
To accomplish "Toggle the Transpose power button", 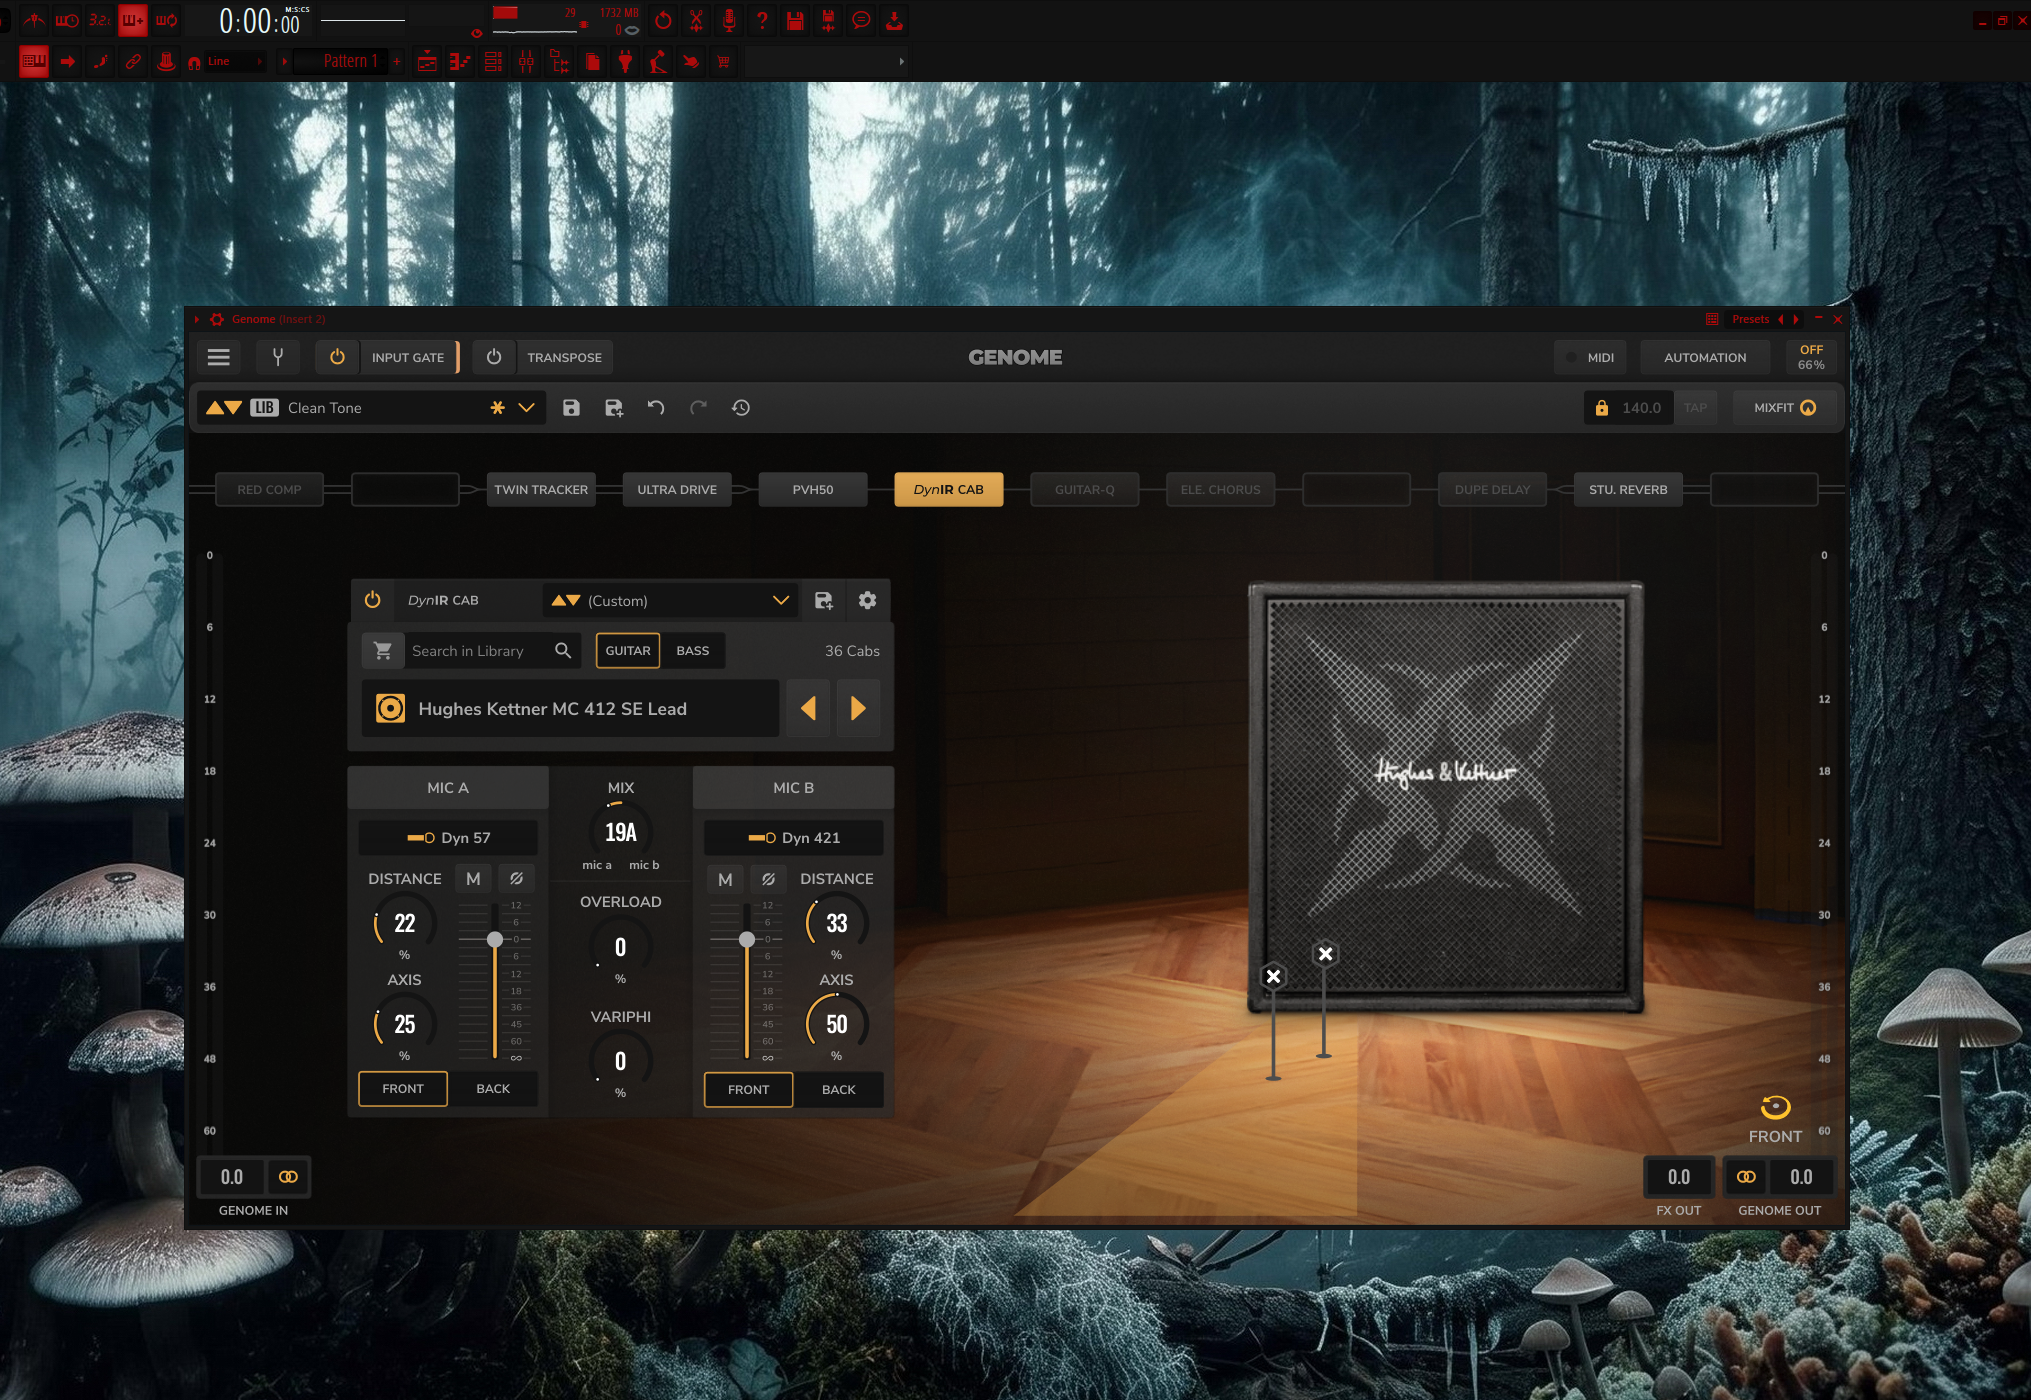I will [x=494, y=357].
